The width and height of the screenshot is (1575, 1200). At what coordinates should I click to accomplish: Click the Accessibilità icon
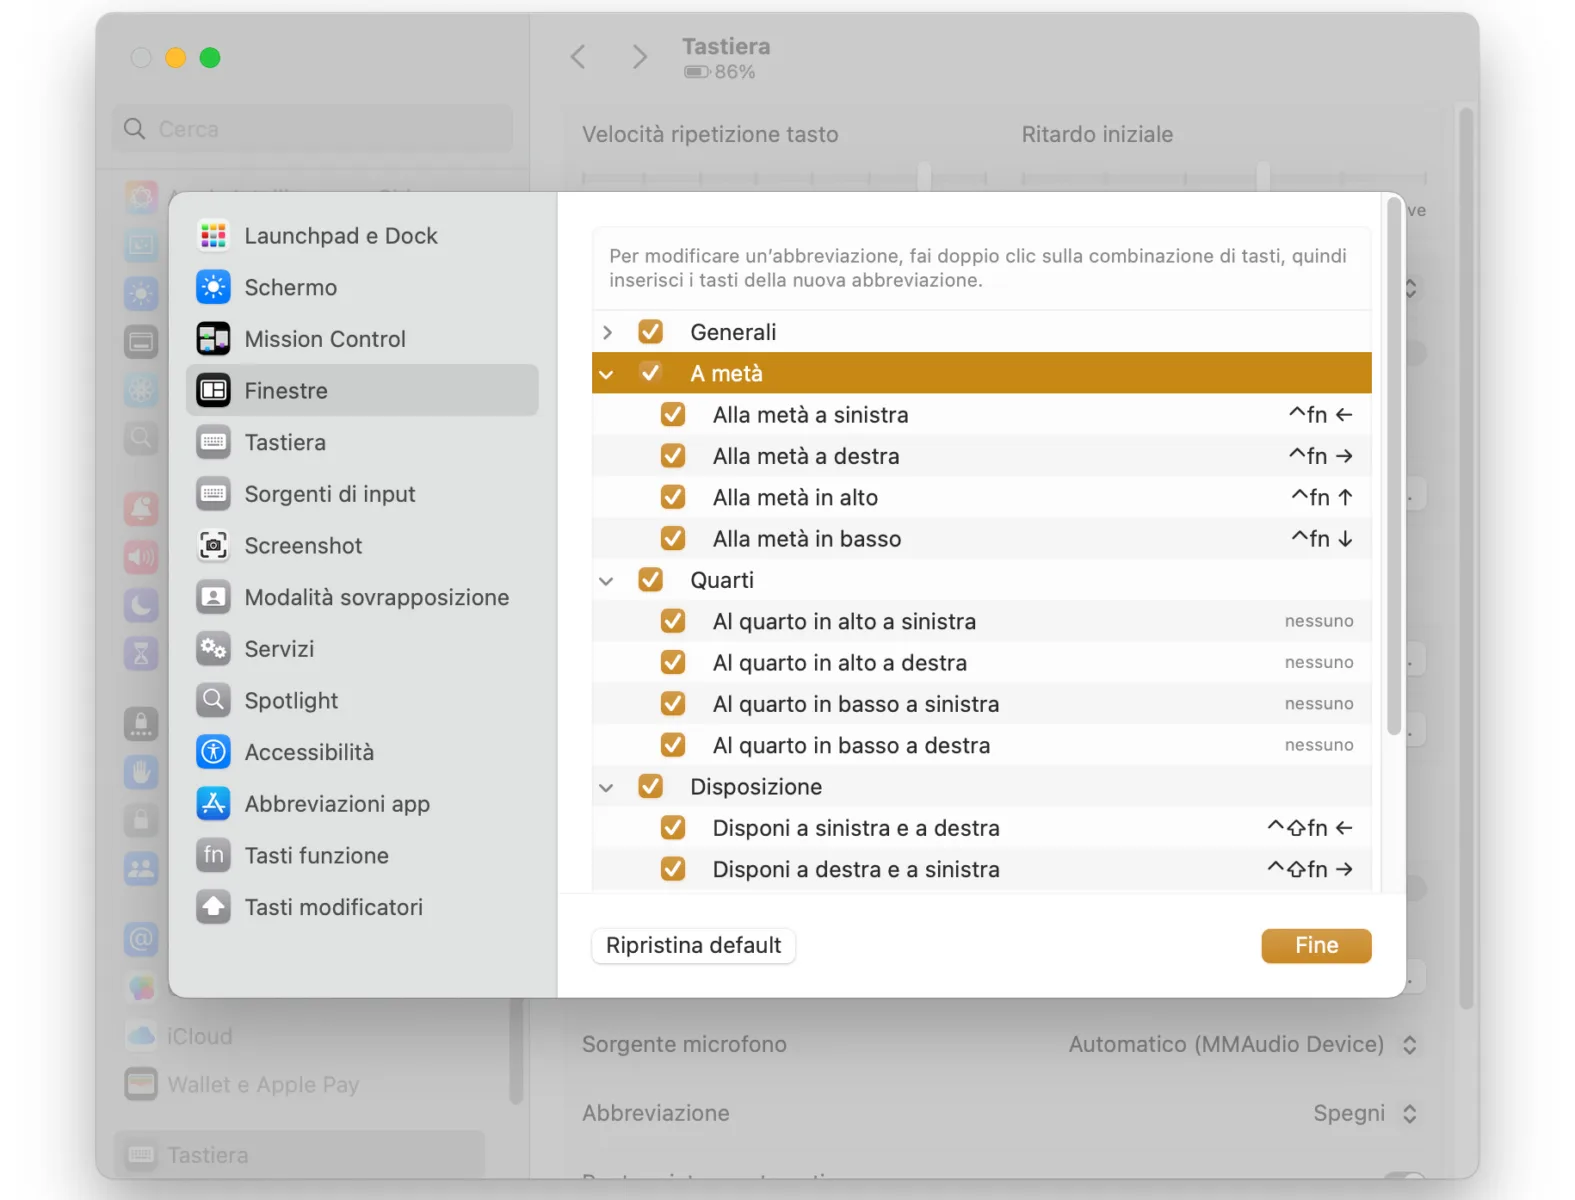(213, 752)
